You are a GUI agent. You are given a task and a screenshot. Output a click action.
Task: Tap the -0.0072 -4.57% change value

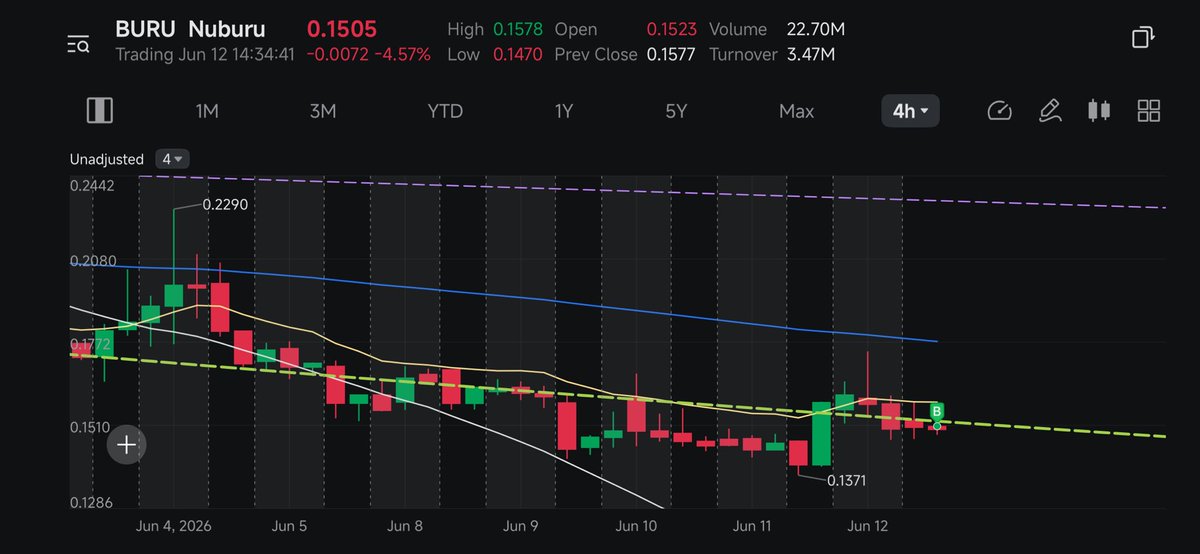click(x=369, y=54)
